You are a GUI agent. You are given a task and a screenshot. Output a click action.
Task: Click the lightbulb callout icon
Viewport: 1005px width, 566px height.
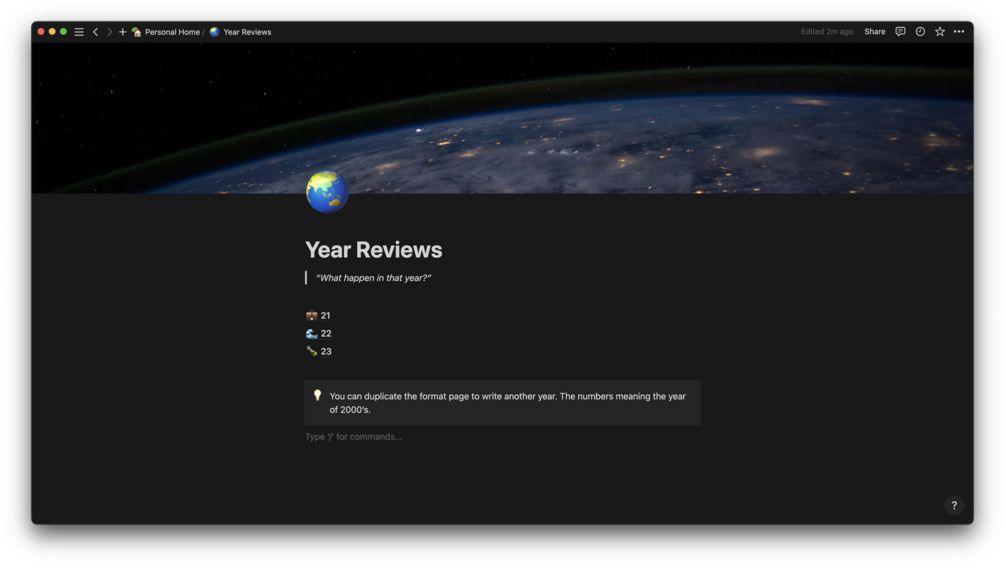coord(317,395)
